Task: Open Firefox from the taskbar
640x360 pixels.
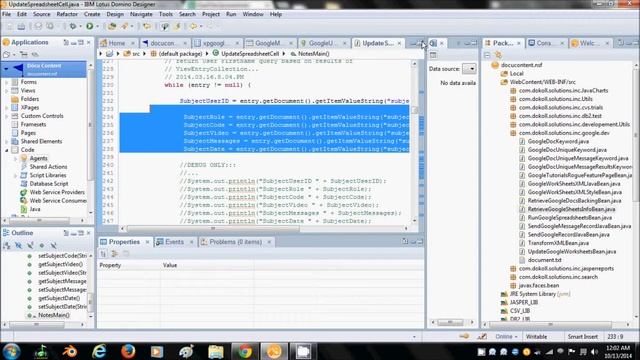Action: point(128,351)
